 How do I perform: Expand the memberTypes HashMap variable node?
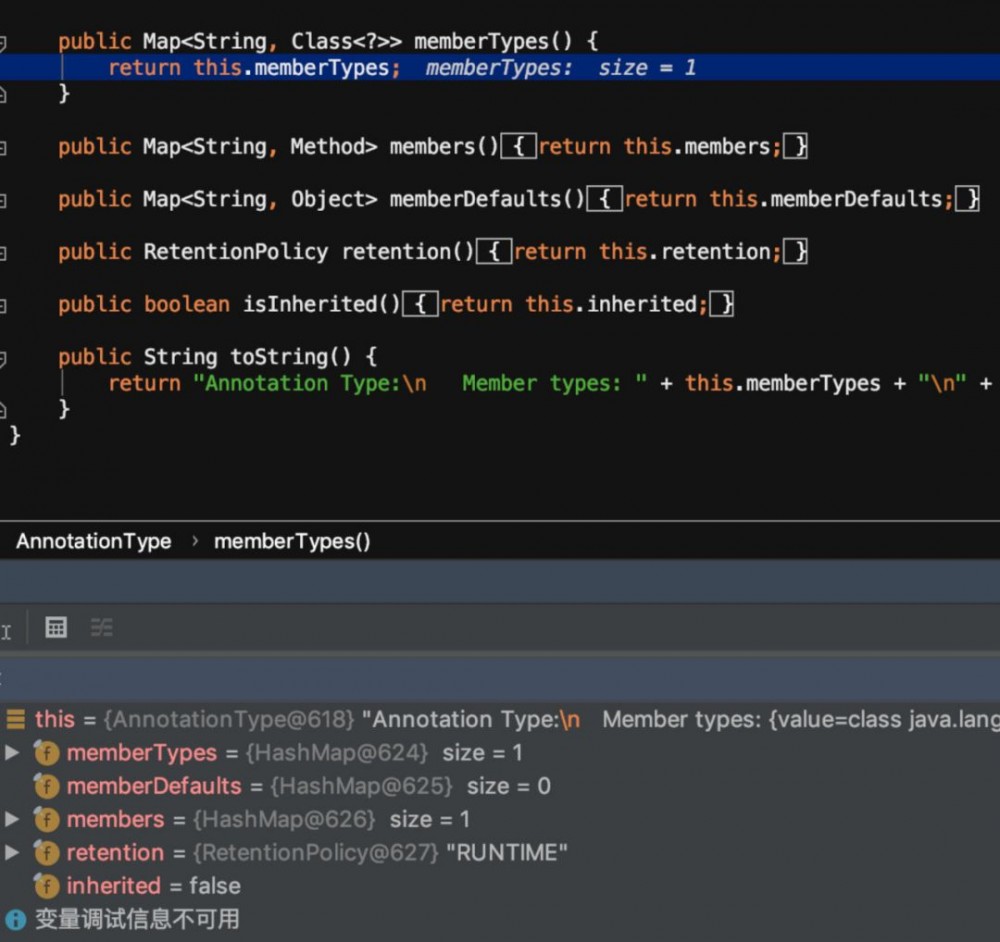(x=12, y=753)
